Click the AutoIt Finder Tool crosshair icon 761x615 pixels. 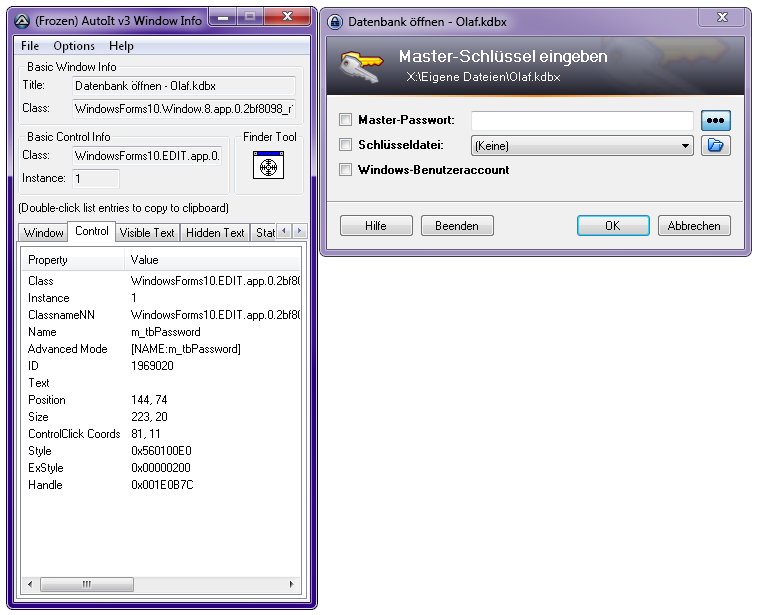(x=268, y=165)
